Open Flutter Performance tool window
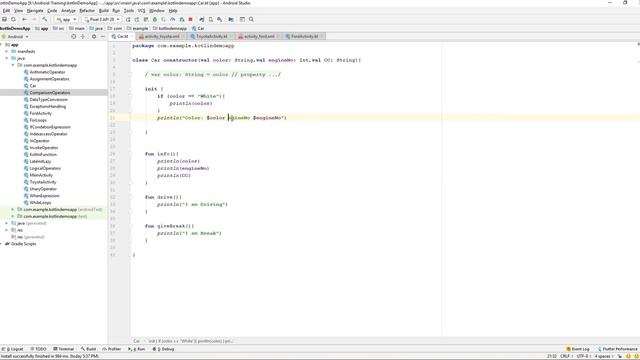This screenshot has height=360, width=640. click(x=617, y=349)
